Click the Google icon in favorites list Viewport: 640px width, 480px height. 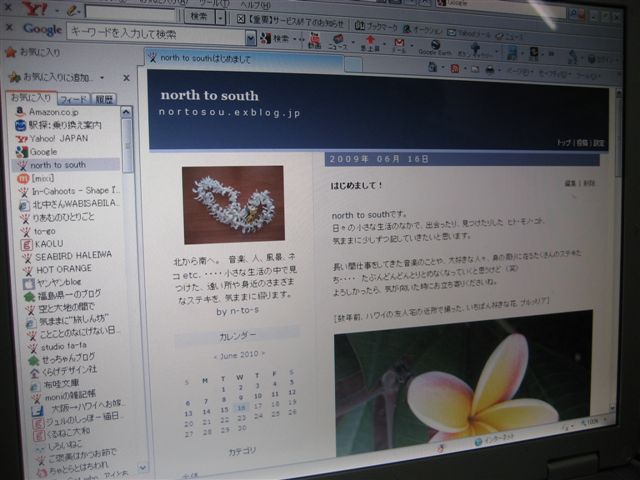22,152
